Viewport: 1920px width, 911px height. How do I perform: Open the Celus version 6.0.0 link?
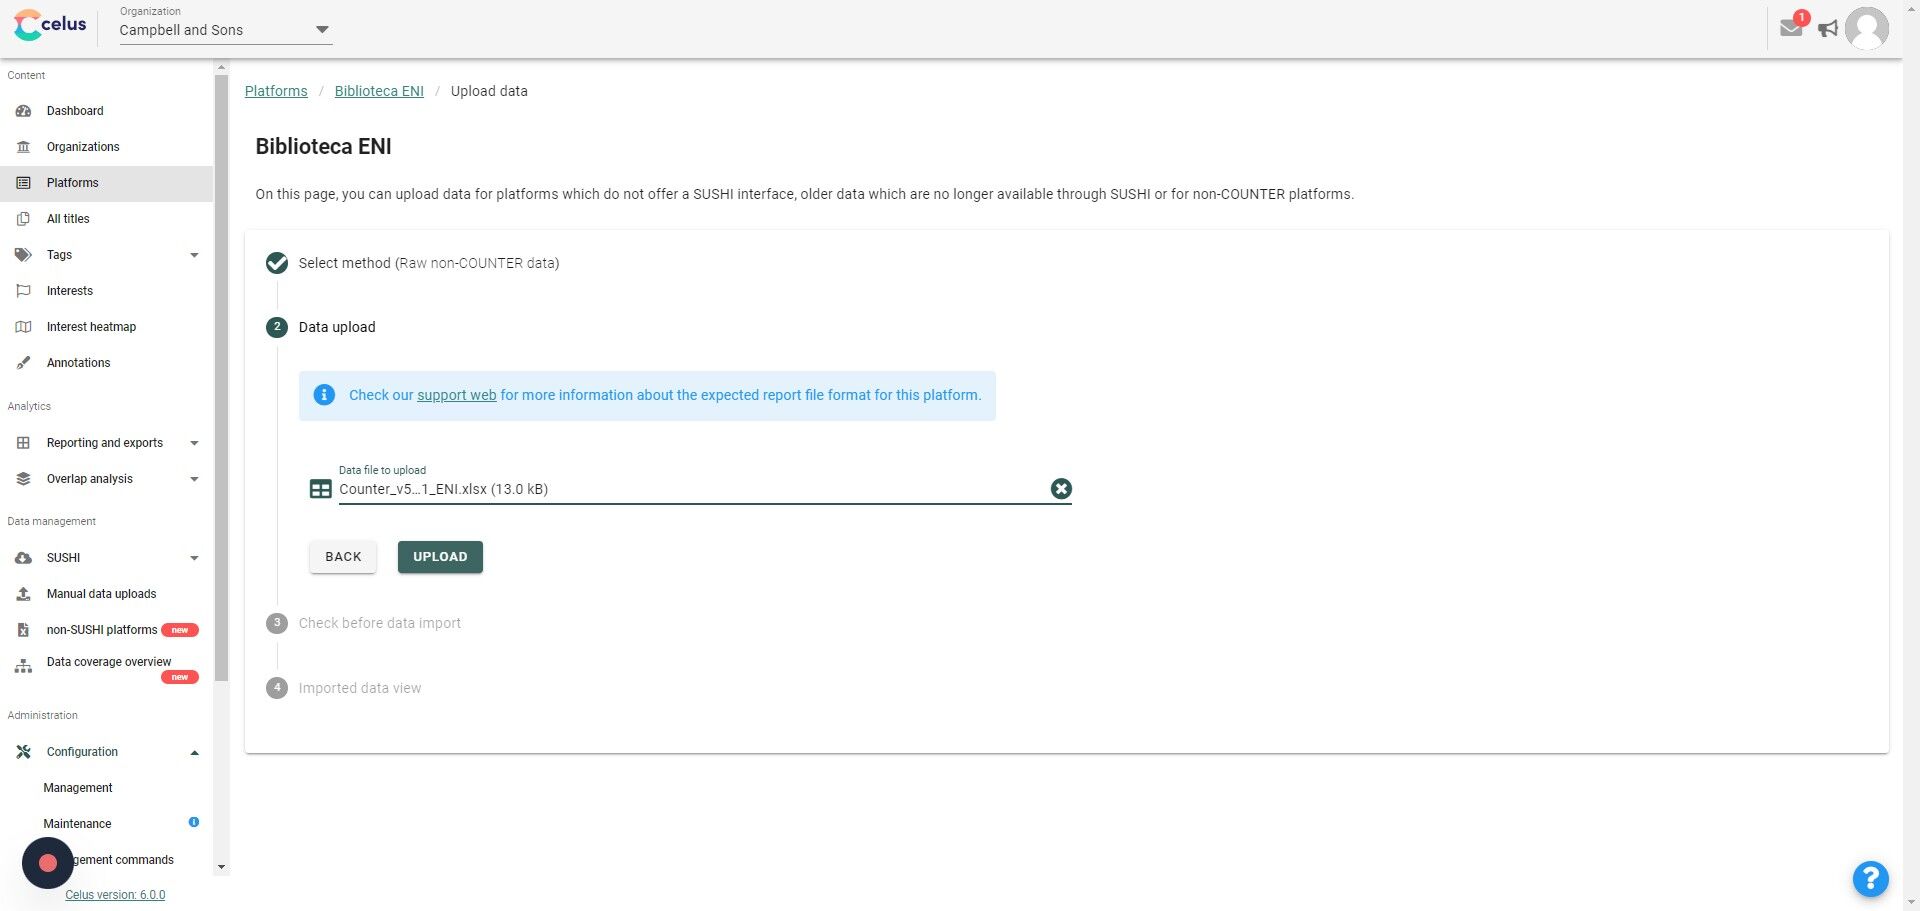coord(115,895)
